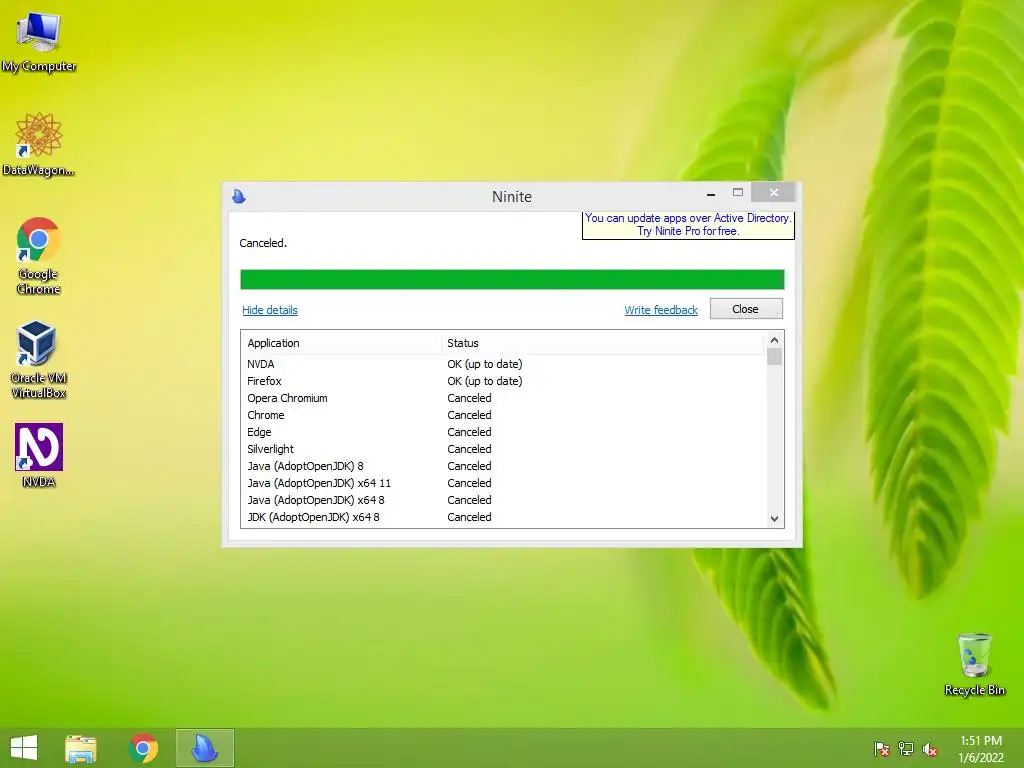Click the Close button in Ninite
Image resolution: width=1024 pixels, height=768 pixels.
[x=746, y=309]
